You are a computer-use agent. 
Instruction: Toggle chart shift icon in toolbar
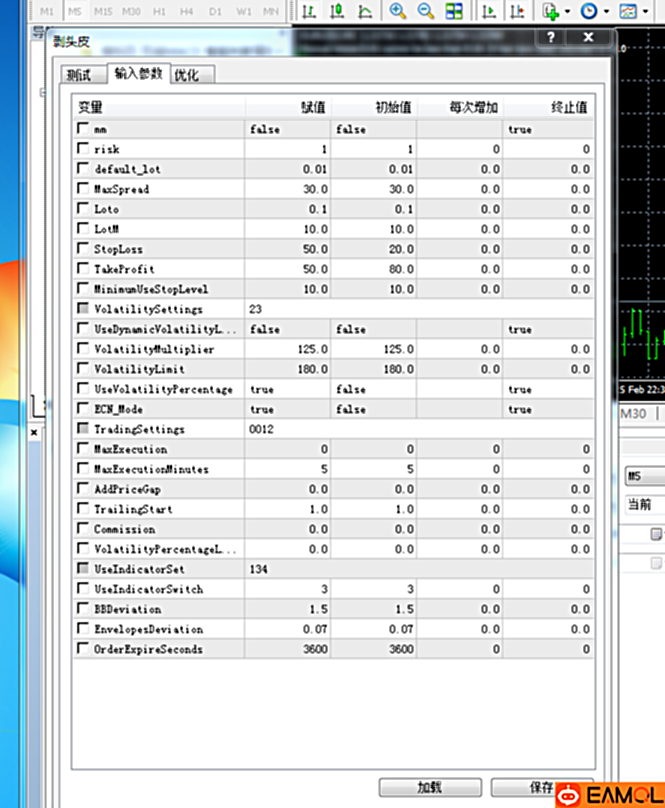(x=517, y=11)
